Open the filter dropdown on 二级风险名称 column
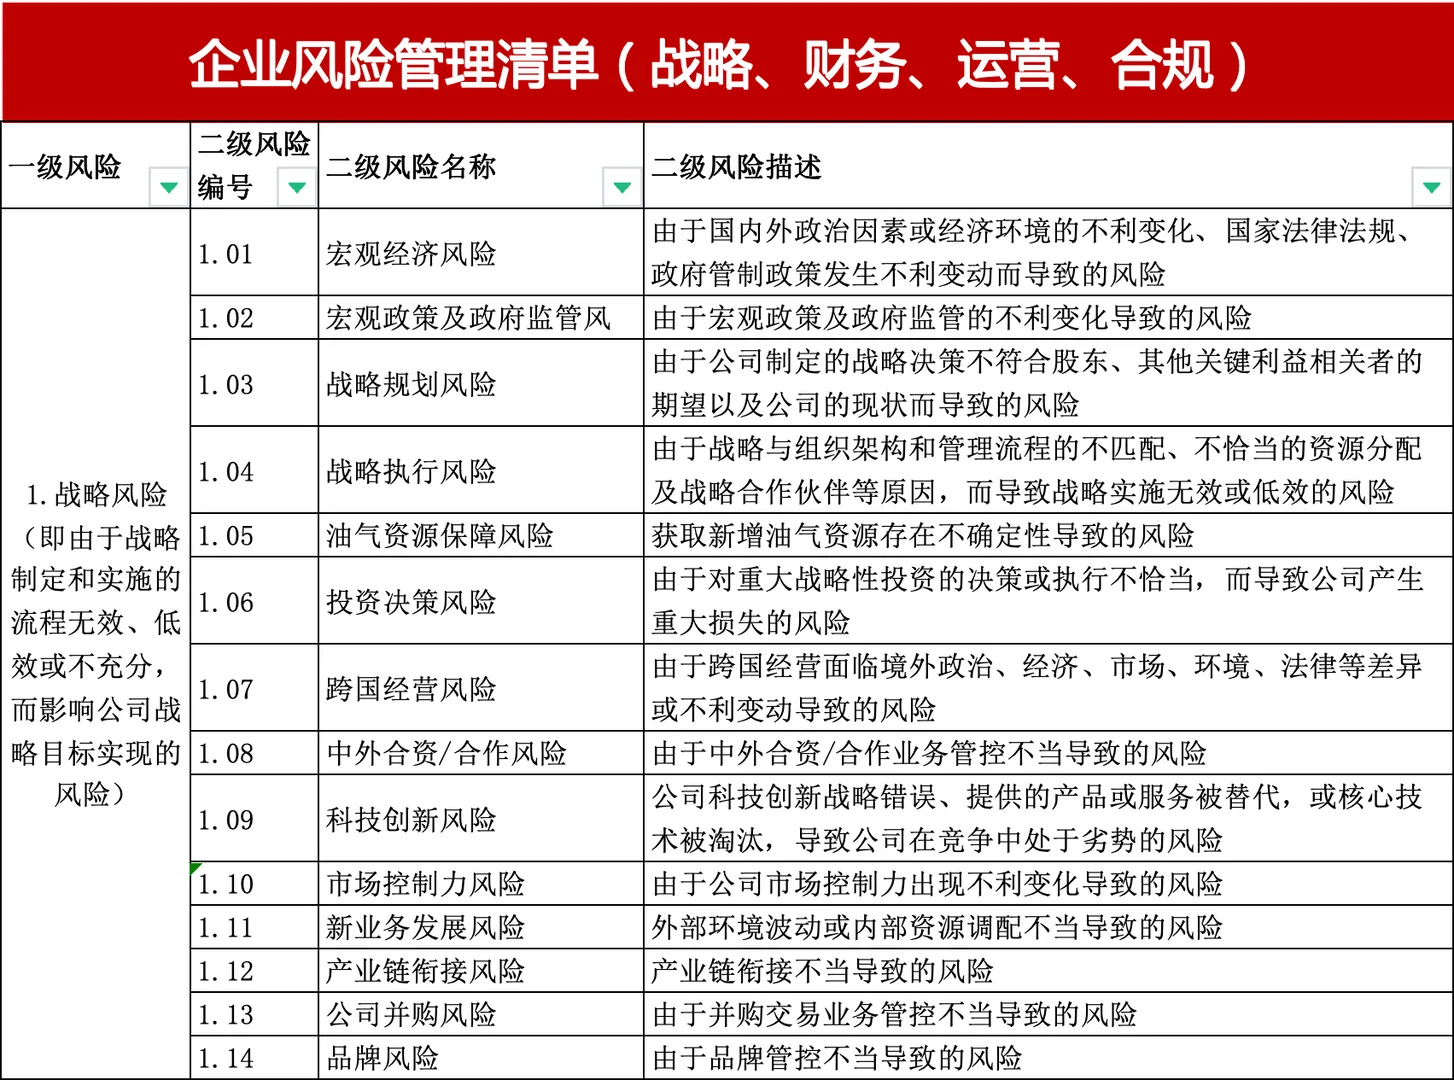This screenshot has width=1454, height=1080. tap(622, 187)
